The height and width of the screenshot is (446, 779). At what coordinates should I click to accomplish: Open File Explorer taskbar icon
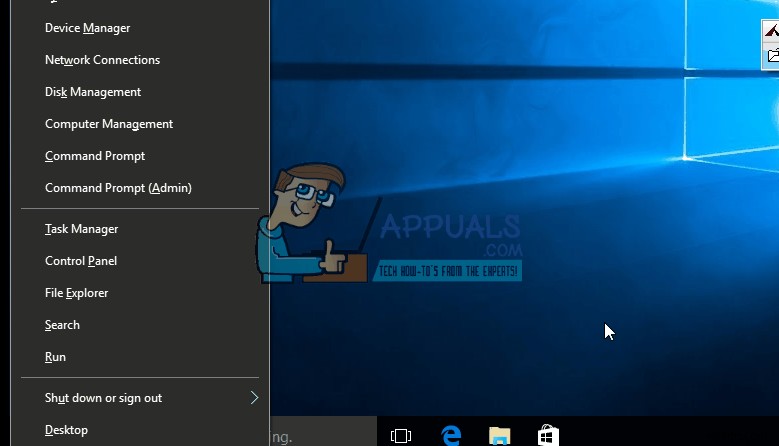499,436
